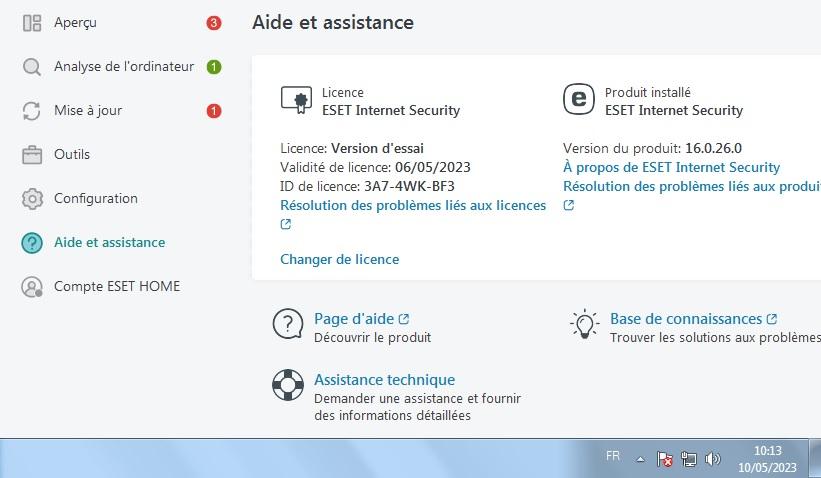Select the Compte ESET HOME user icon

pyautogui.click(x=32, y=287)
